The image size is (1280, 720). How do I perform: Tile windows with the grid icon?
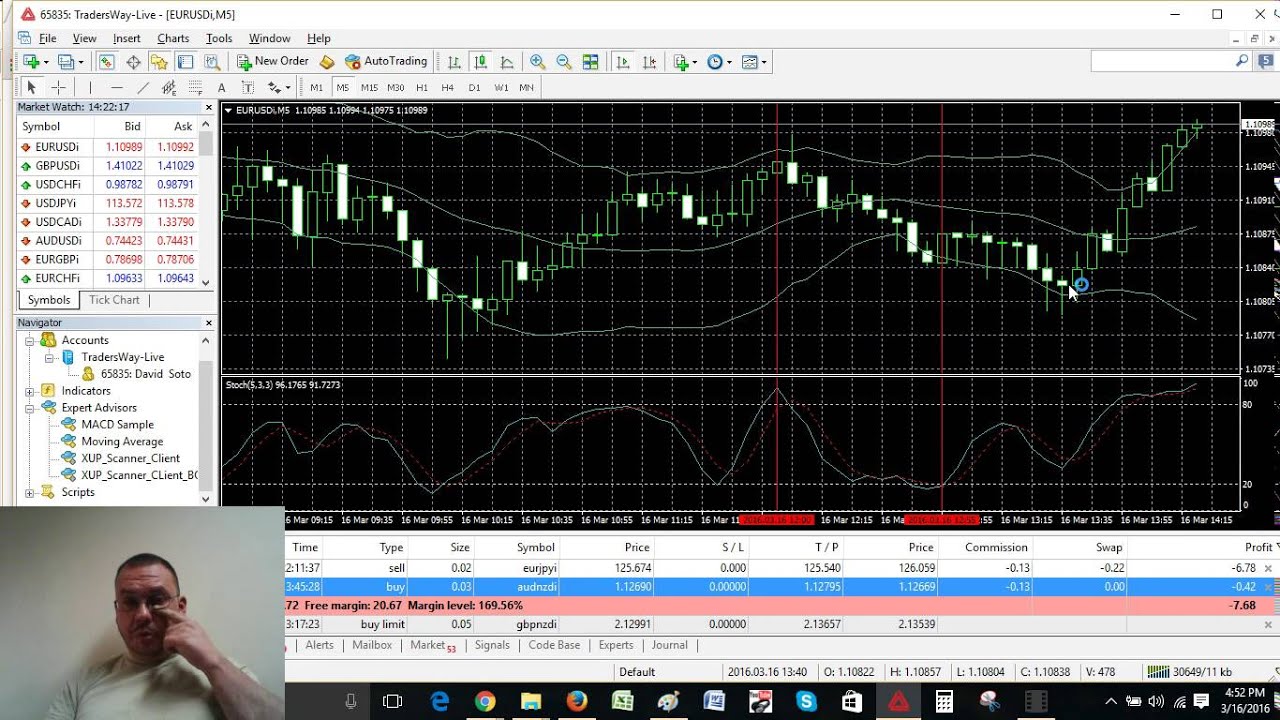pos(590,61)
